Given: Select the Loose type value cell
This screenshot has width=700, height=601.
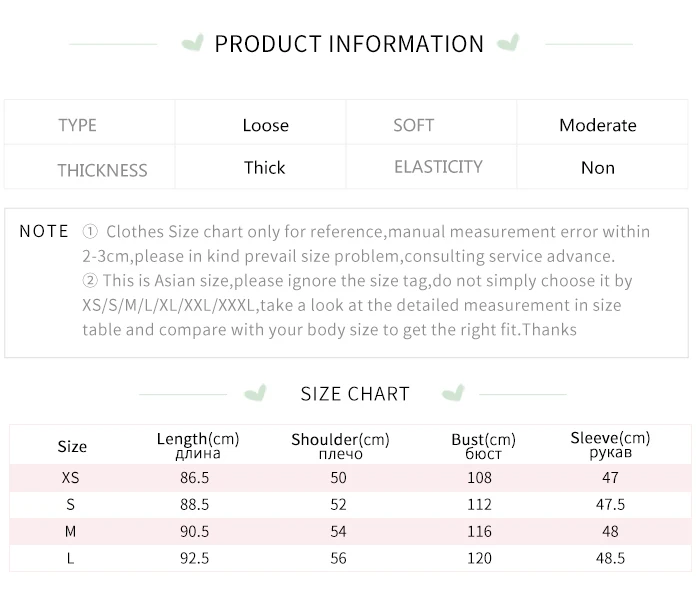Looking at the screenshot, I should click(265, 126).
